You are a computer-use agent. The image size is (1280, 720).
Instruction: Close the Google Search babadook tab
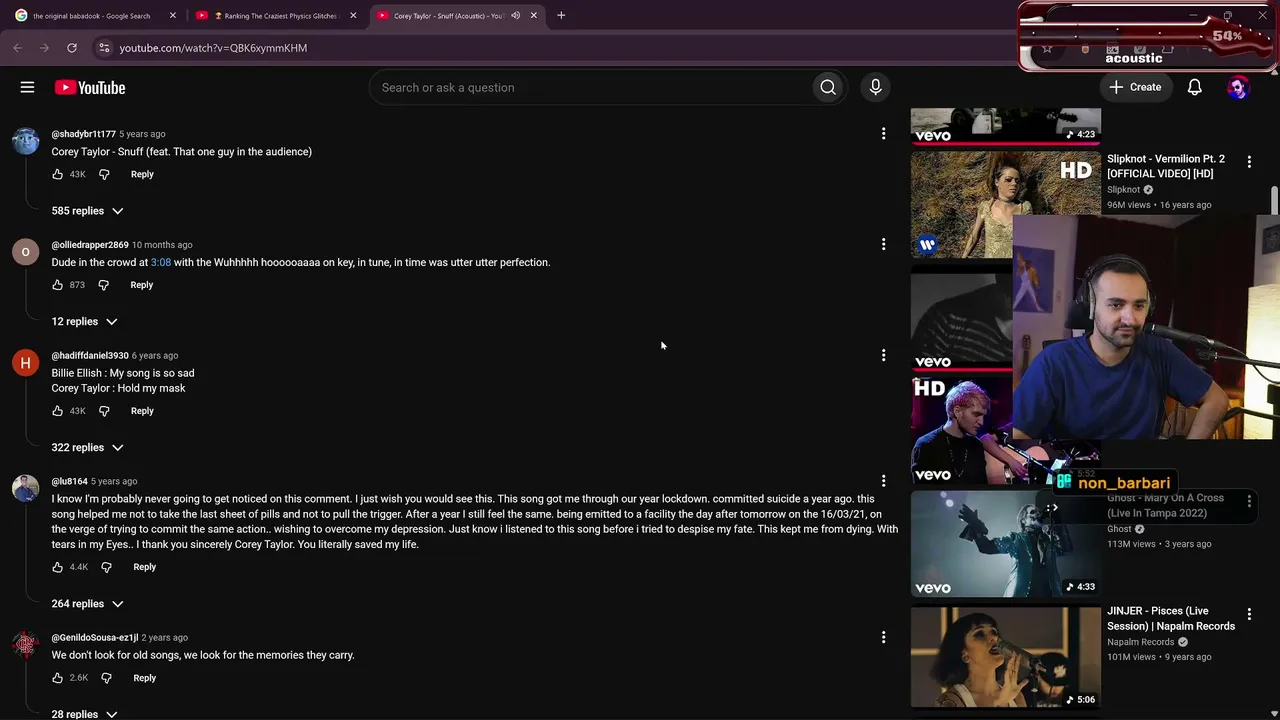[x=172, y=15]
